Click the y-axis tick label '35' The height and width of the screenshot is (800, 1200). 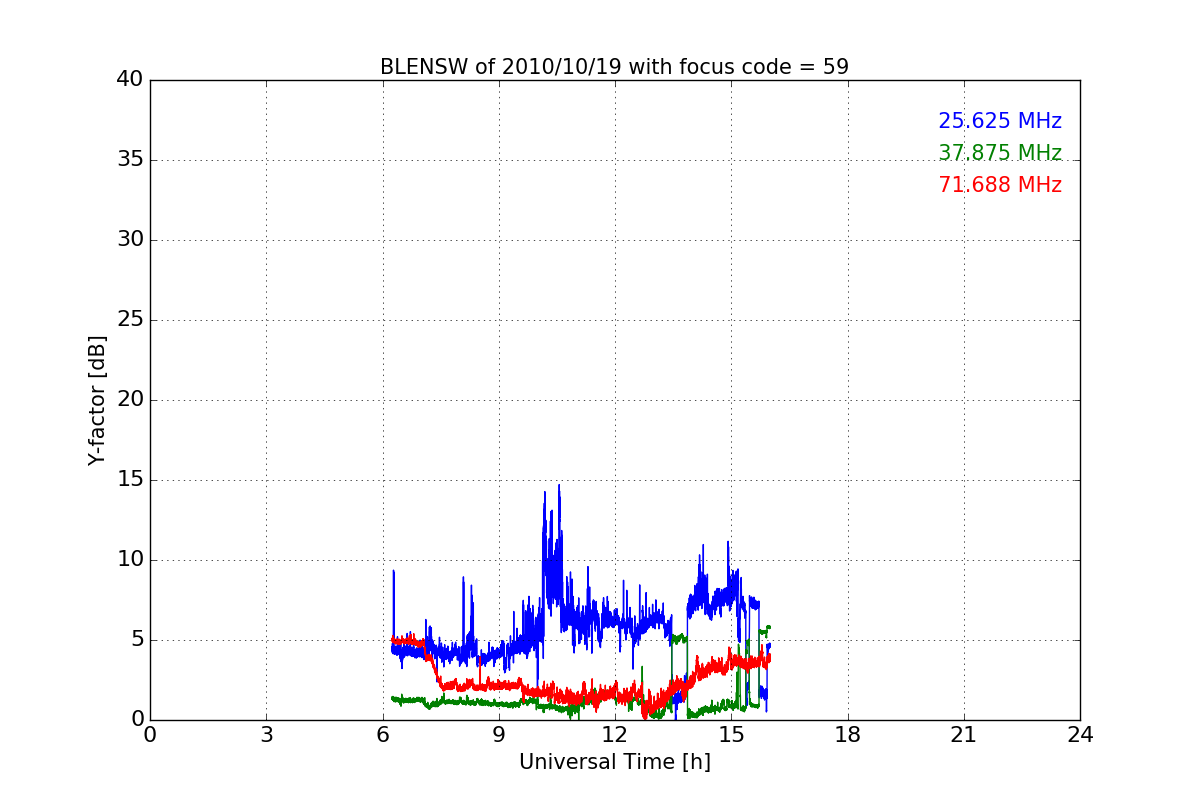(x=130, y=160)
